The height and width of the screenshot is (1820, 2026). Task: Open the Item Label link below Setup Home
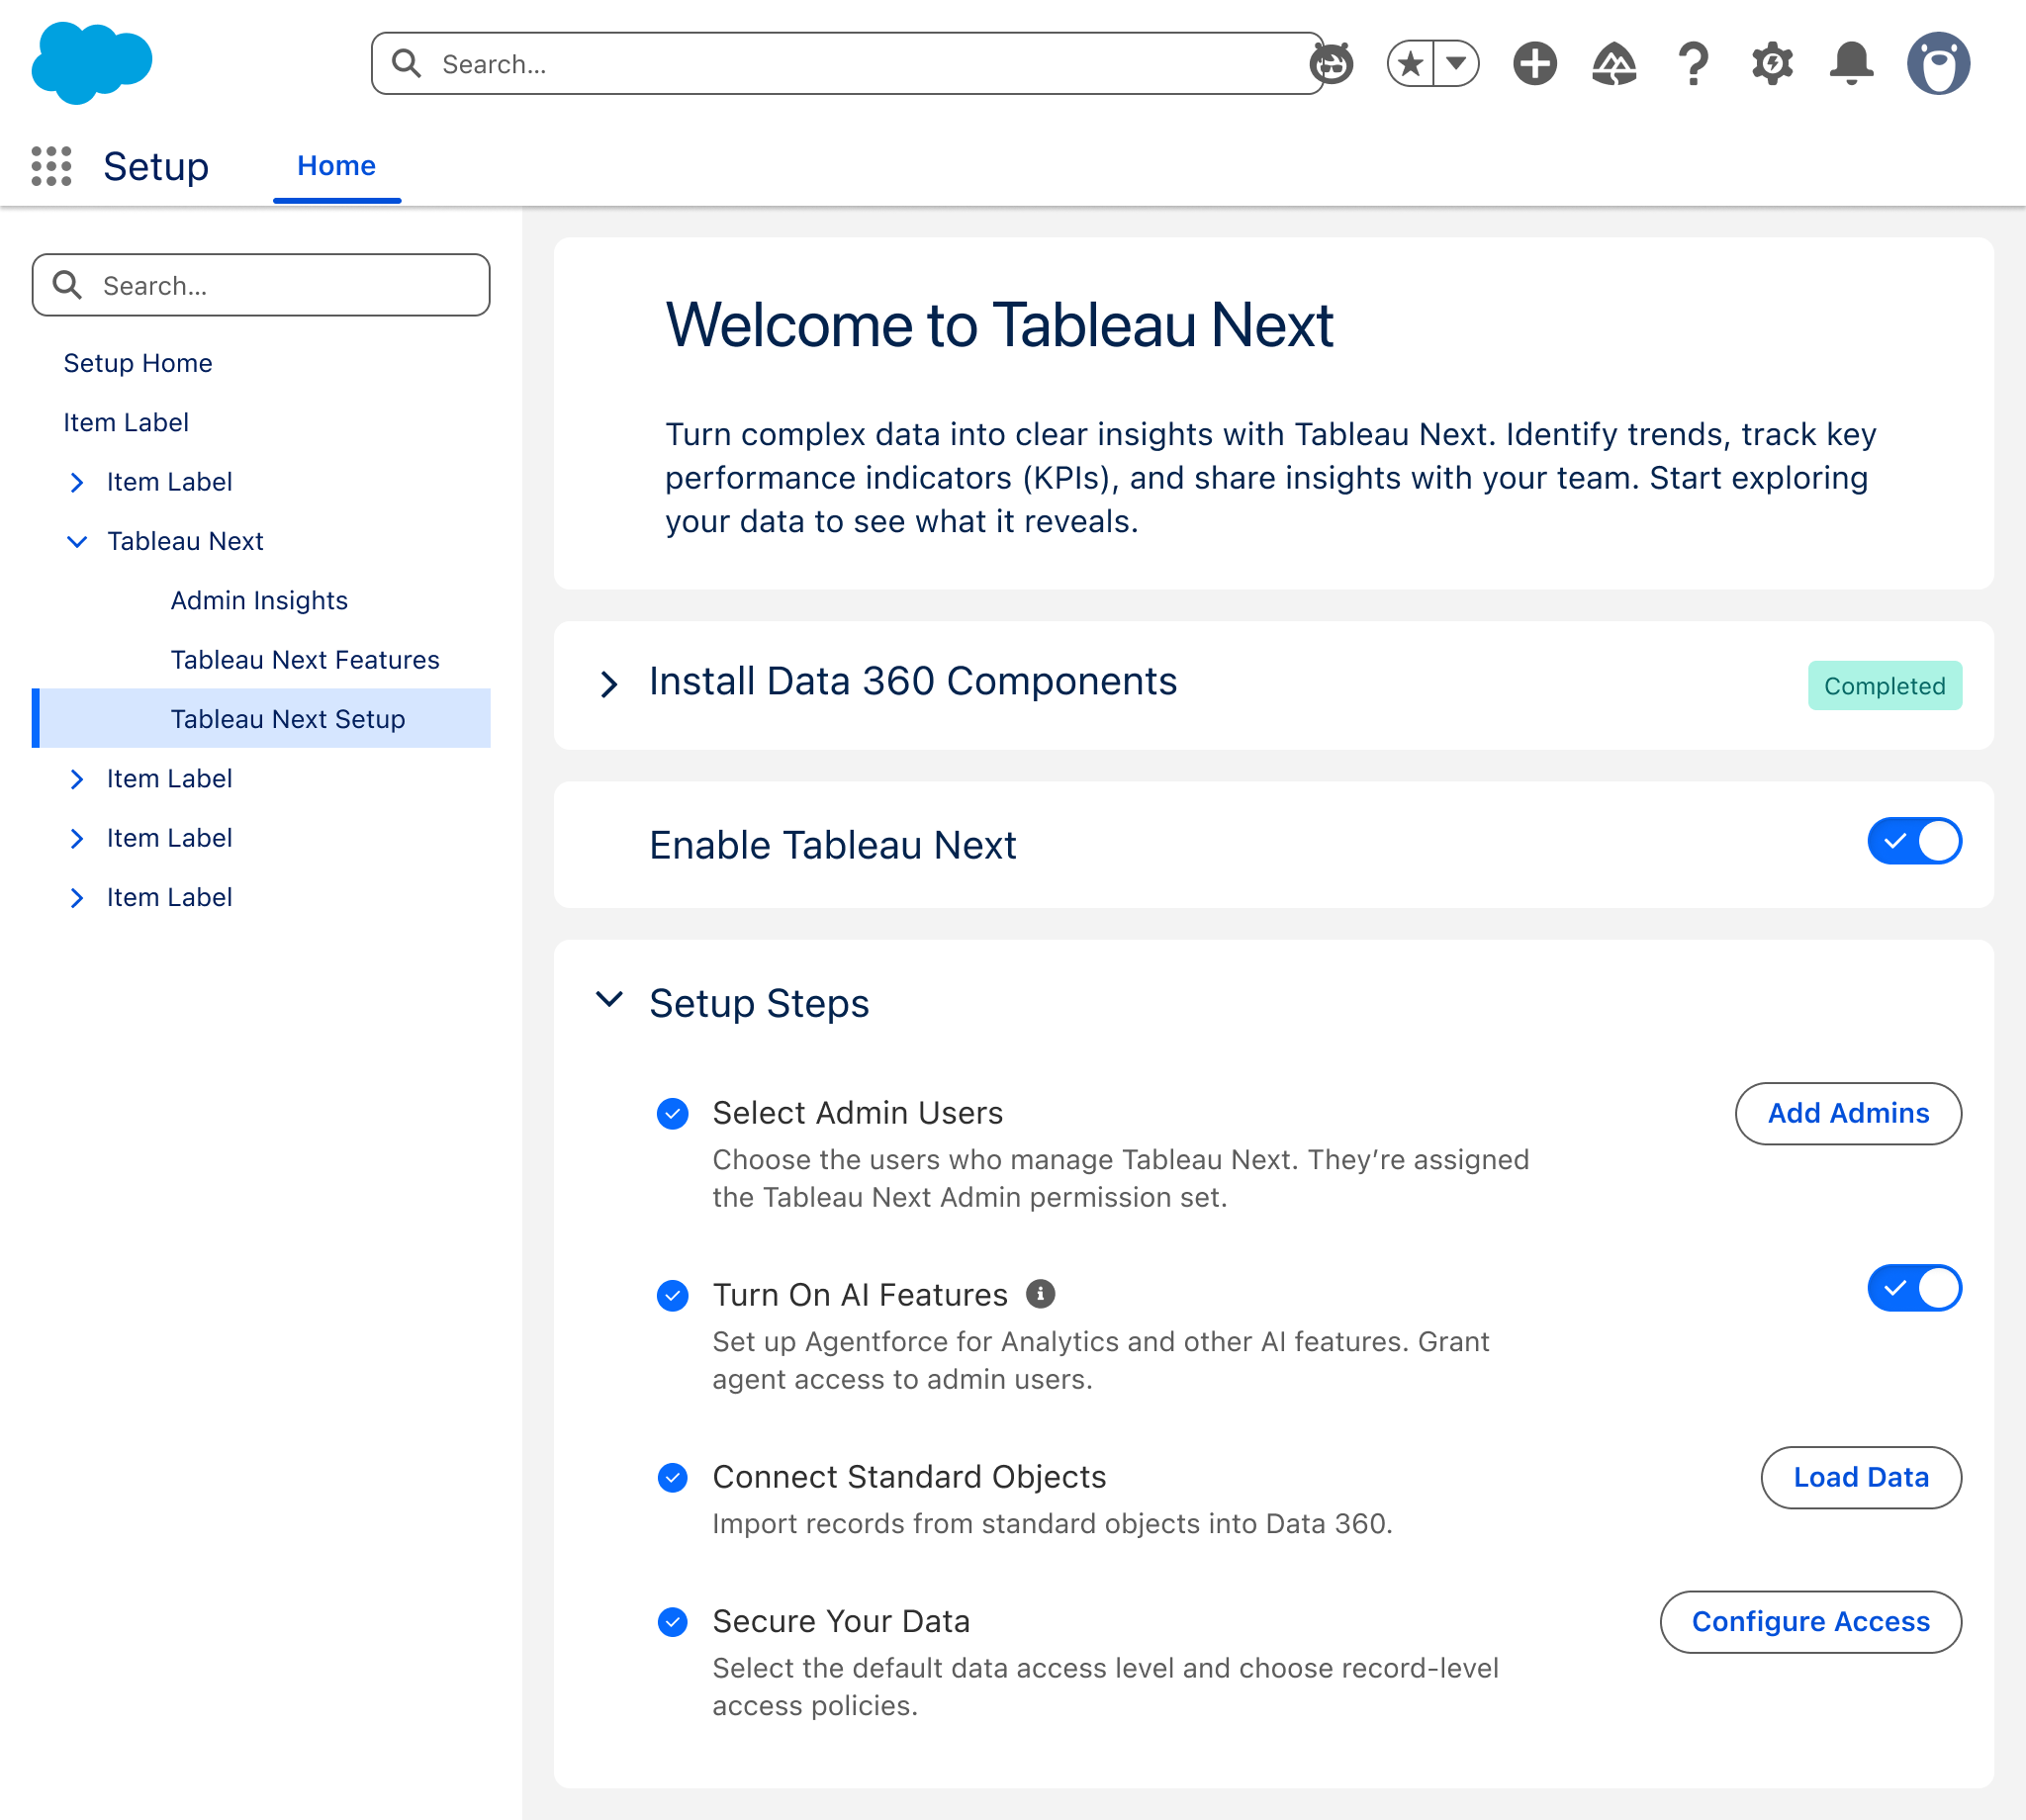(x=126, y=422)
